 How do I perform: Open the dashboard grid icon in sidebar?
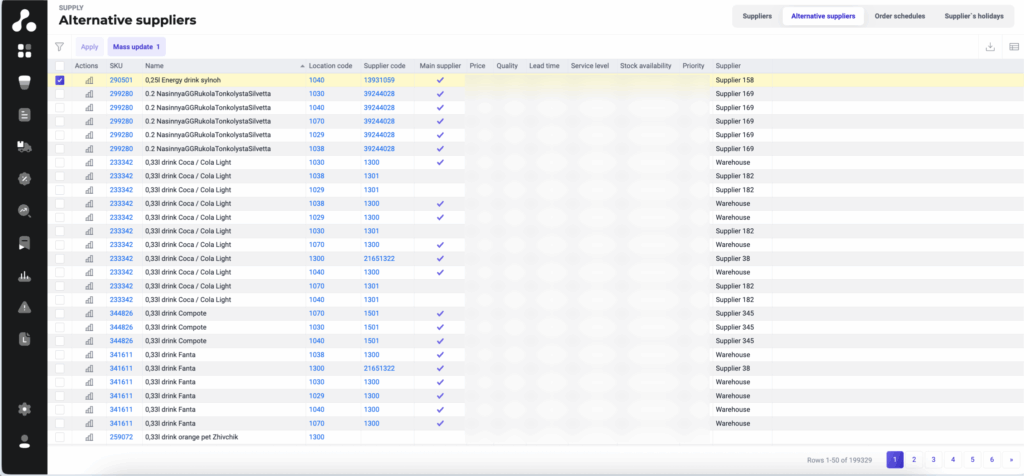coord(24,50)
